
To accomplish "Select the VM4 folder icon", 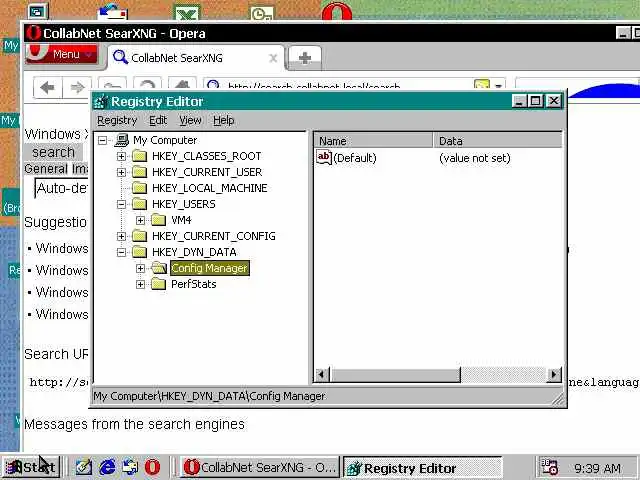I will tap(158, 220).
